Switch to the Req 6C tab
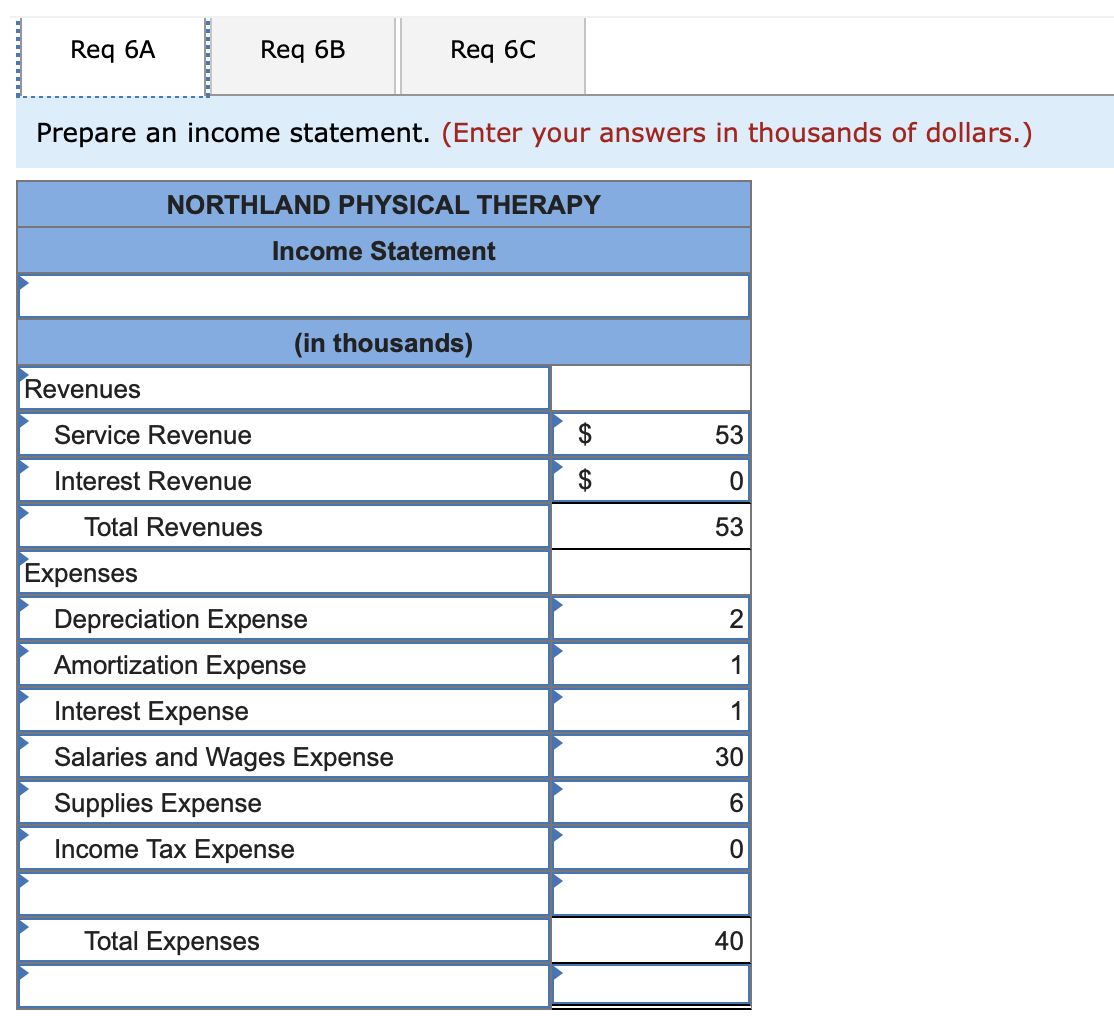Screen dimensions: 1114x1018 [x=492, y=47]
